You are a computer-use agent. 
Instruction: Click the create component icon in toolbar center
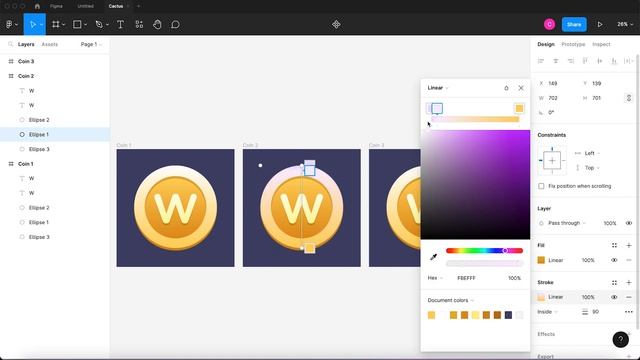tap(336, 24)
